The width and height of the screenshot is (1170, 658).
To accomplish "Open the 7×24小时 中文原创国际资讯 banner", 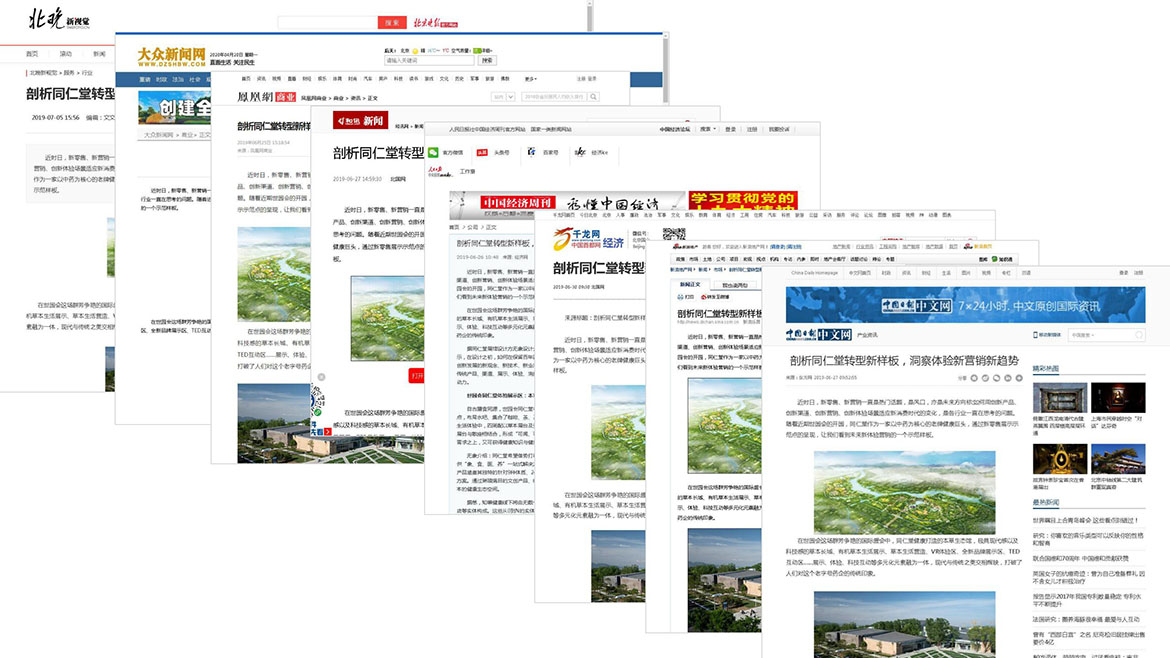I will tap(965, 305).
